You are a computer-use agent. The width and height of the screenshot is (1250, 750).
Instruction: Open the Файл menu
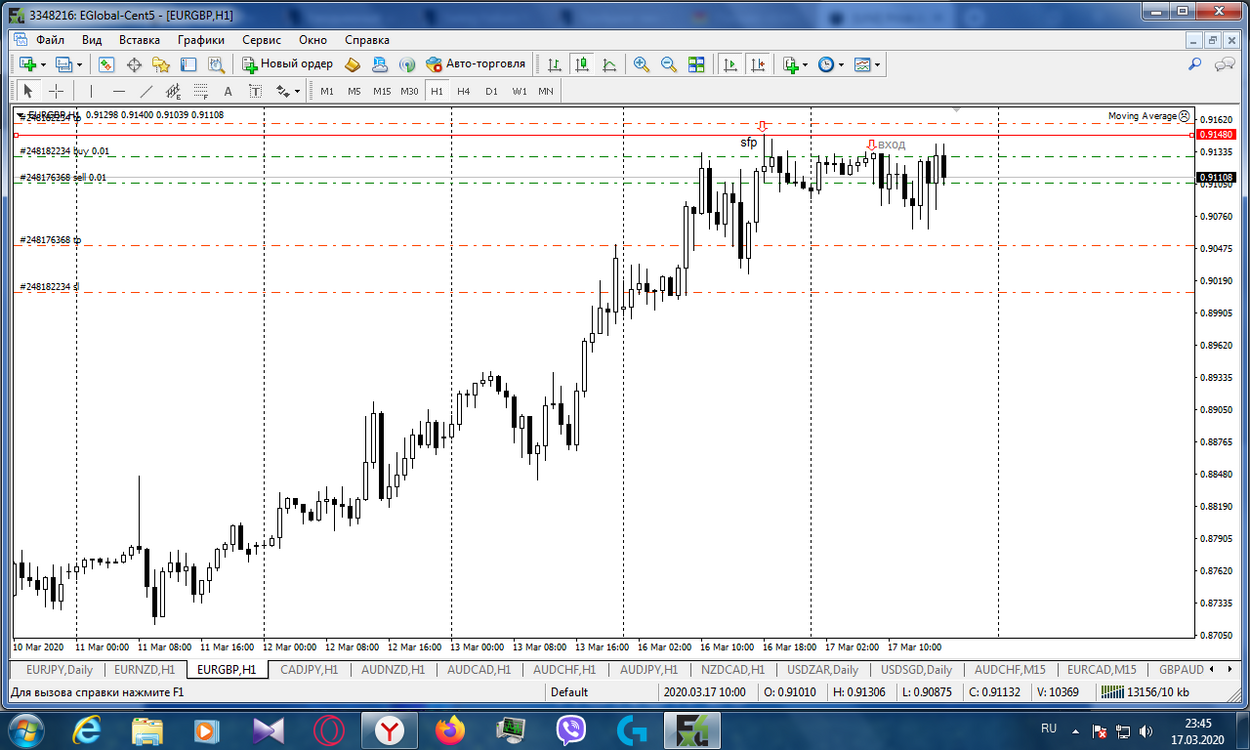[50, 40]
